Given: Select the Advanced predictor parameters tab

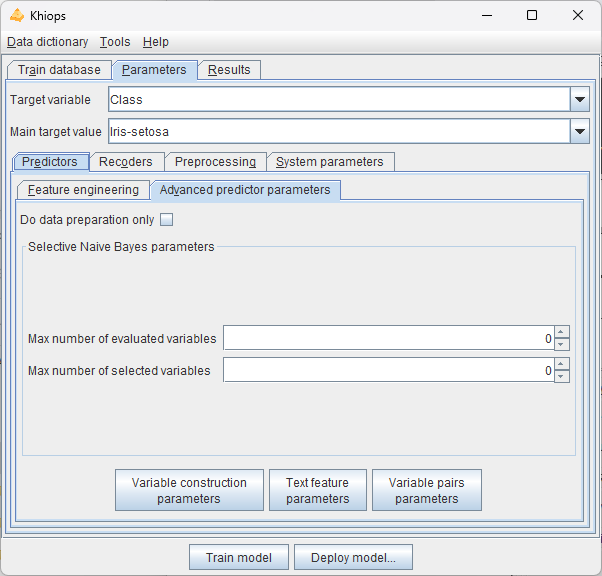Looking at the screenshot, I should 245,190.
